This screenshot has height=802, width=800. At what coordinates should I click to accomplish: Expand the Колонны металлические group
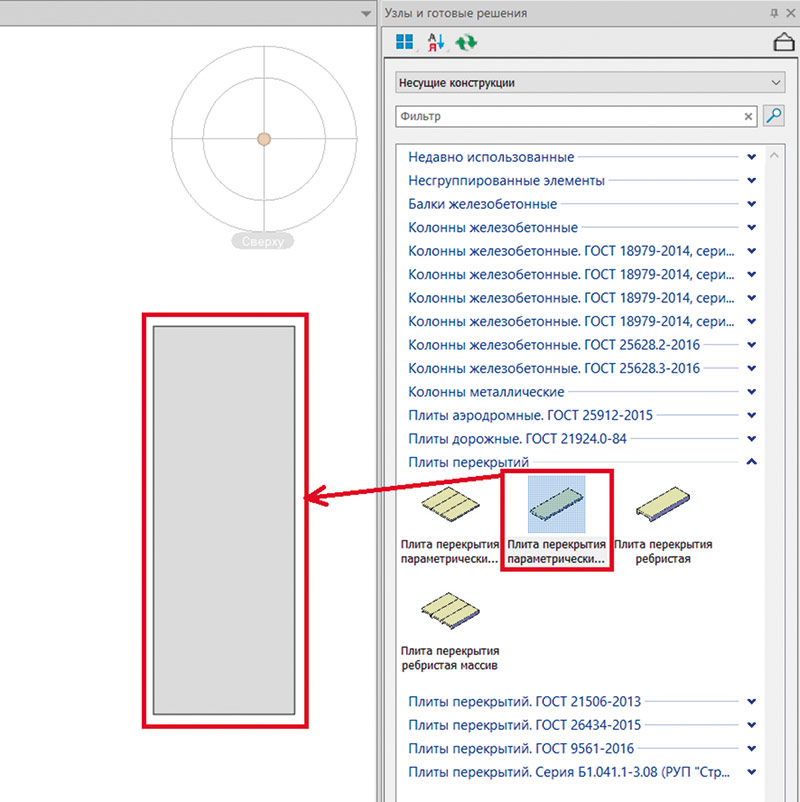point(751,392)
